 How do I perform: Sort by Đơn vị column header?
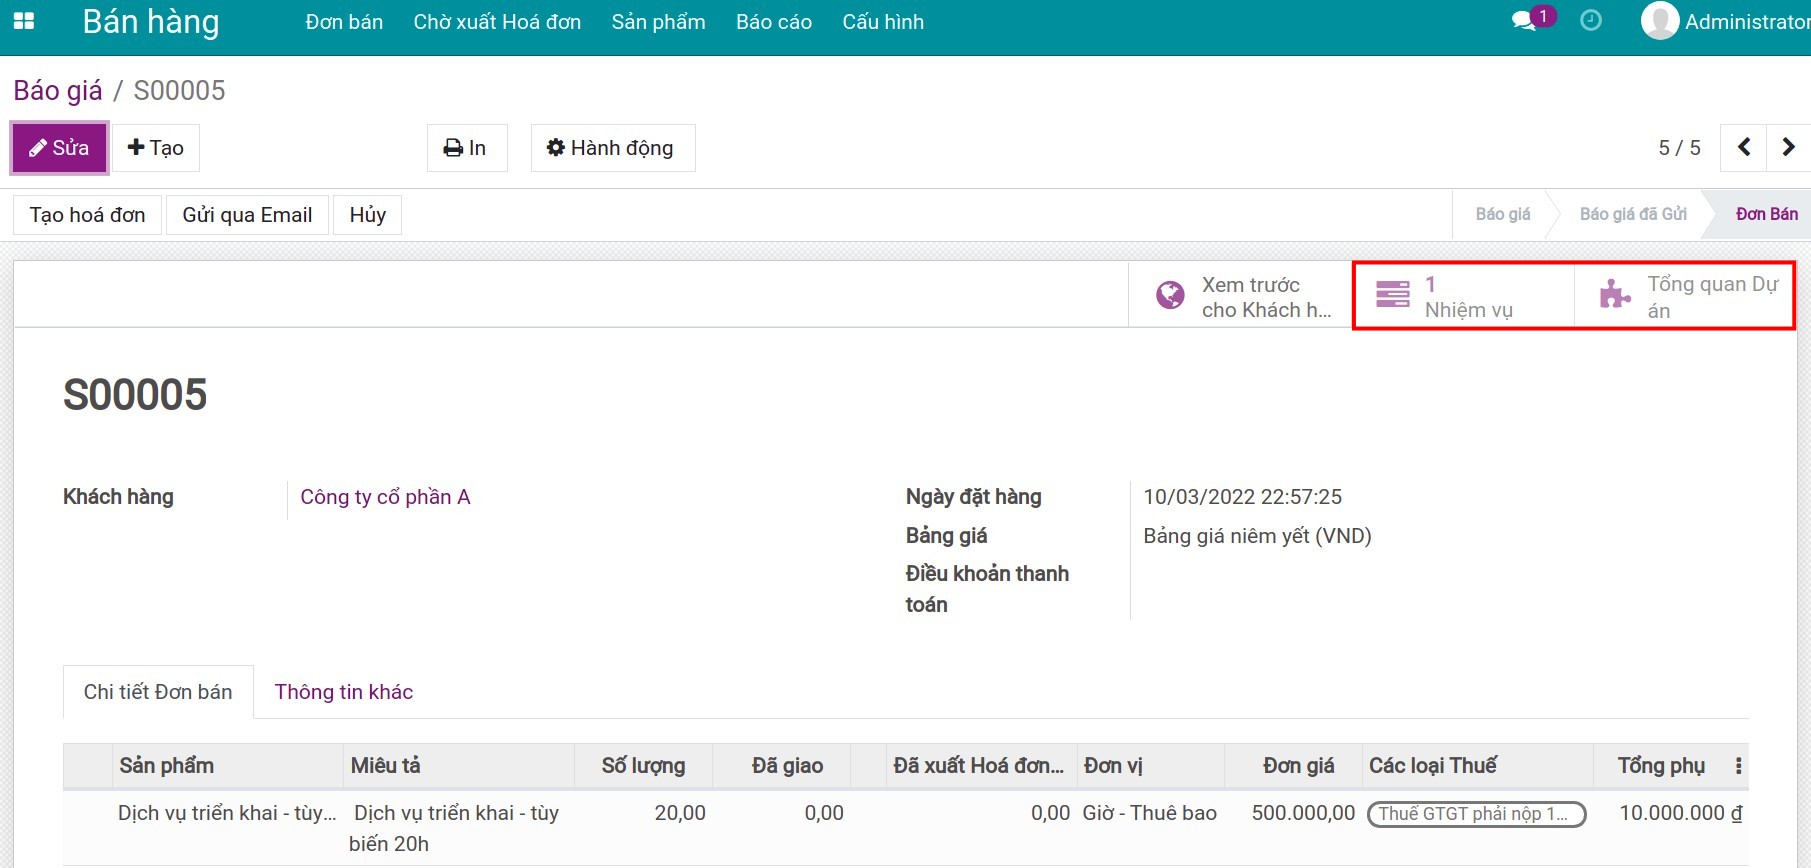(x=1150, y=766)
